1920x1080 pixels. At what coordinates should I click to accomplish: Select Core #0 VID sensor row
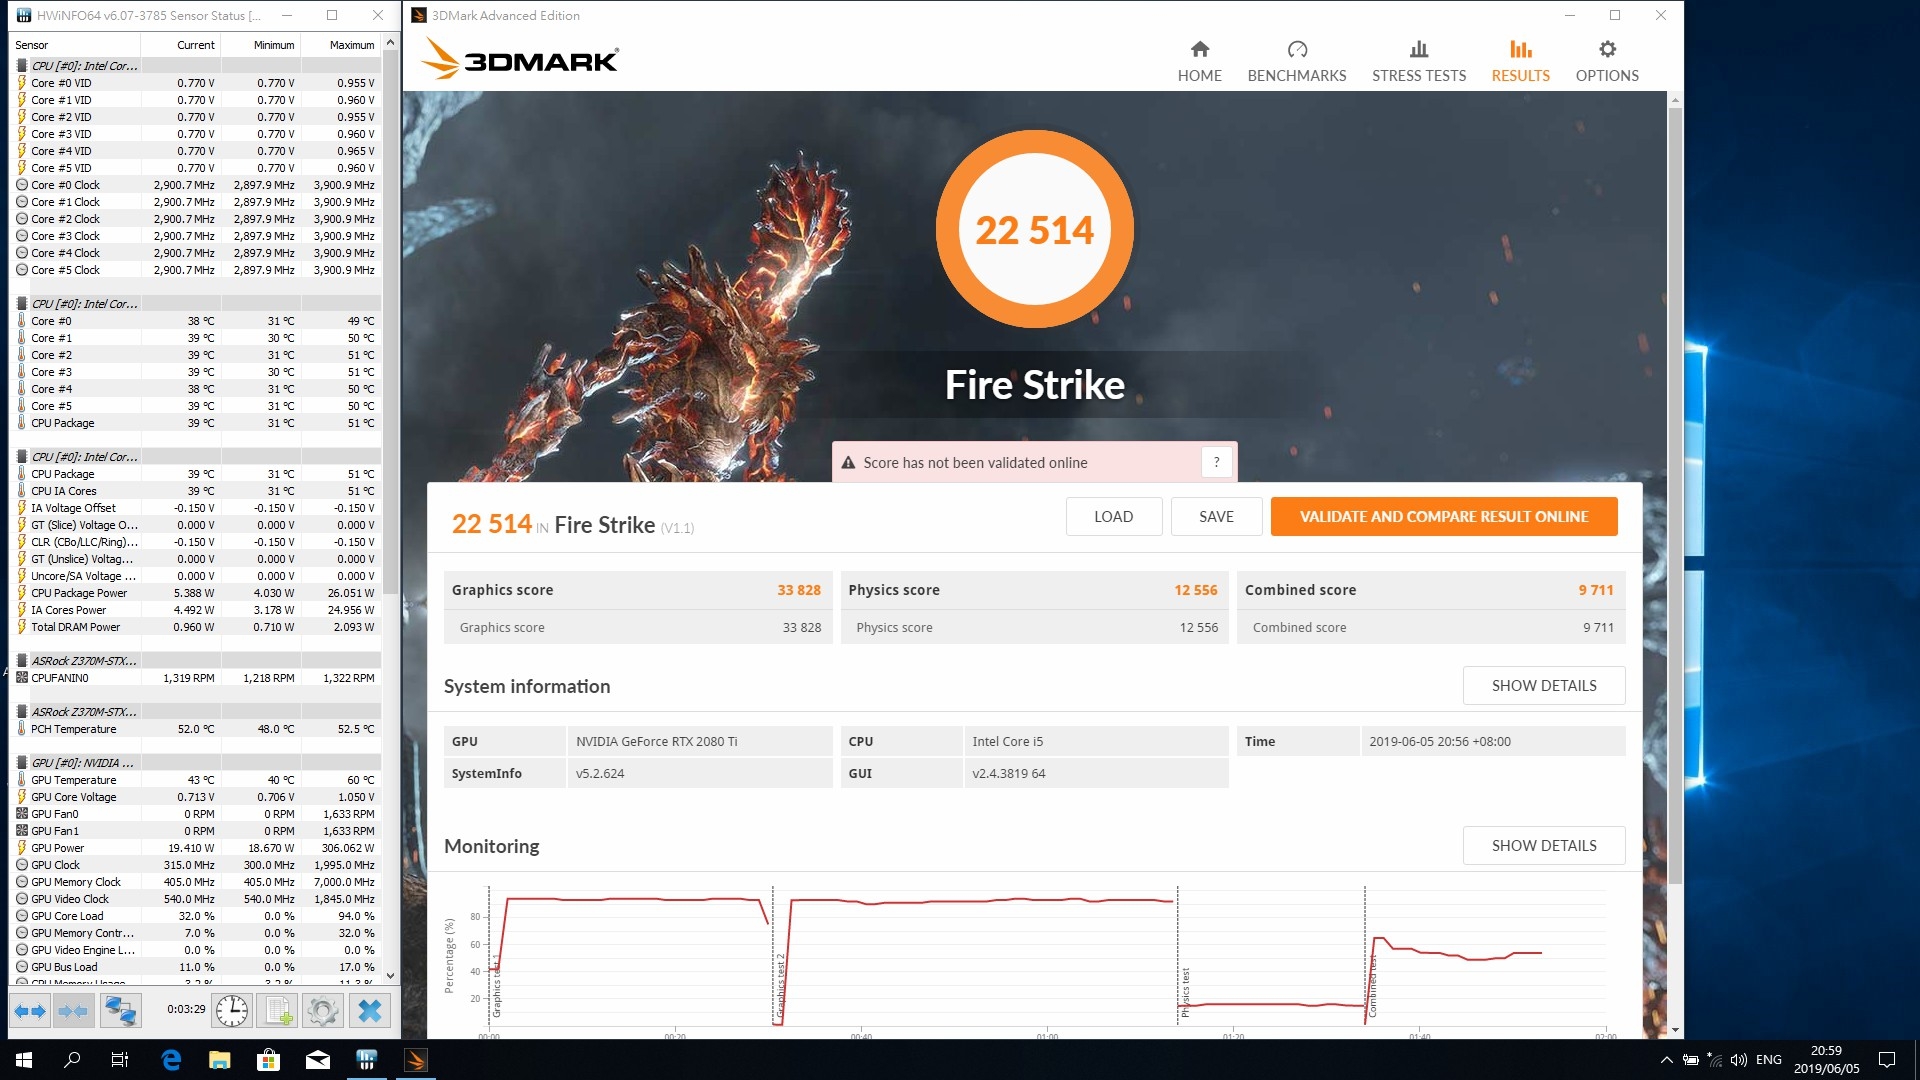pyautogui.click(x=196, y=83)
